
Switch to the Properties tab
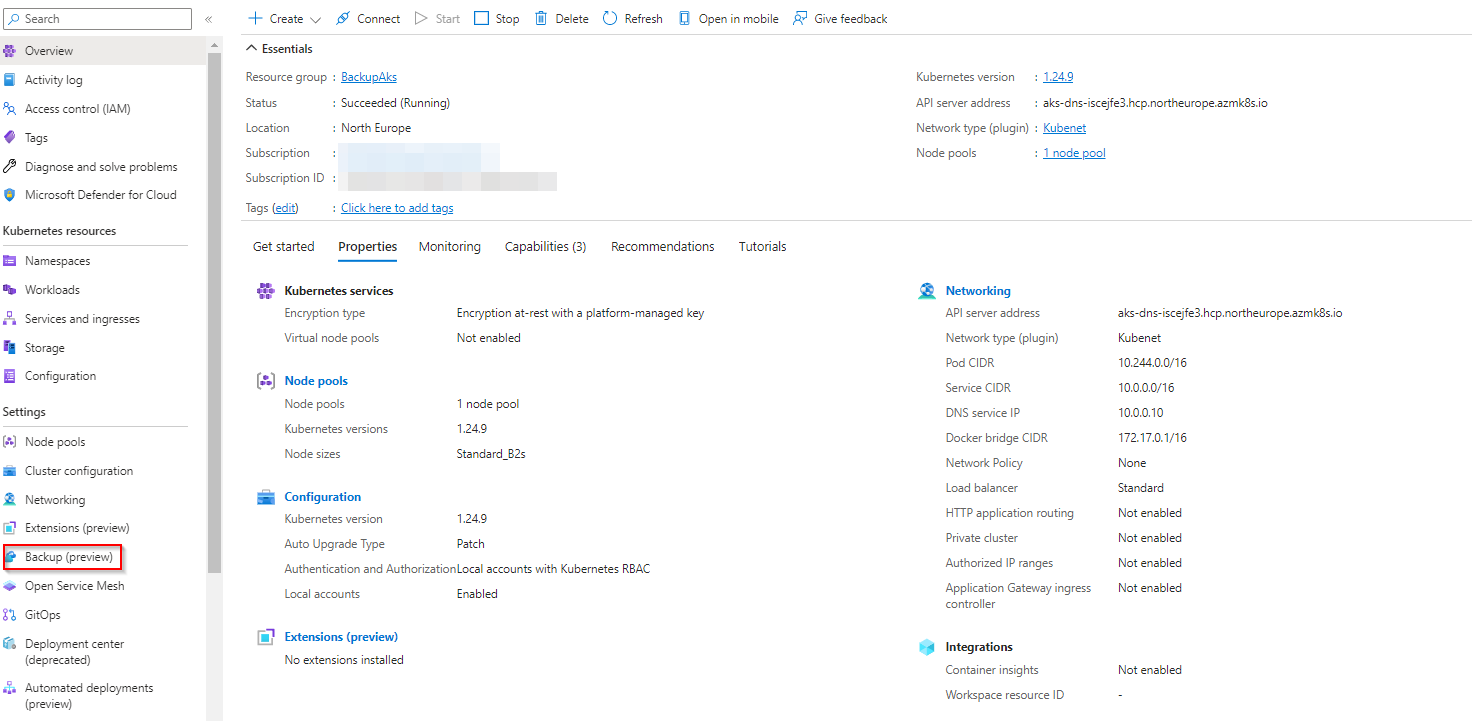coord(367,246)
